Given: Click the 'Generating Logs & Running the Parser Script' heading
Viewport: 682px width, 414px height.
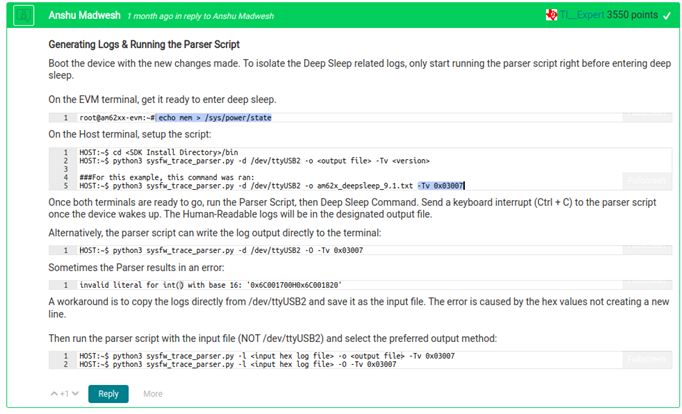Looking at the screenshot, I should (x=144, y=44).
